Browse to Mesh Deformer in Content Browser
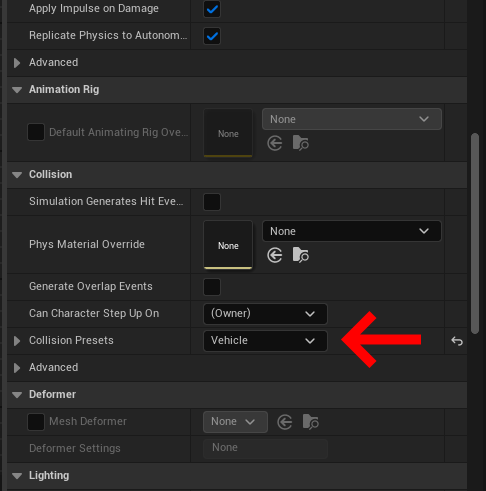The height and width of the screenshot is (491, 486). (x=311, y=422)
